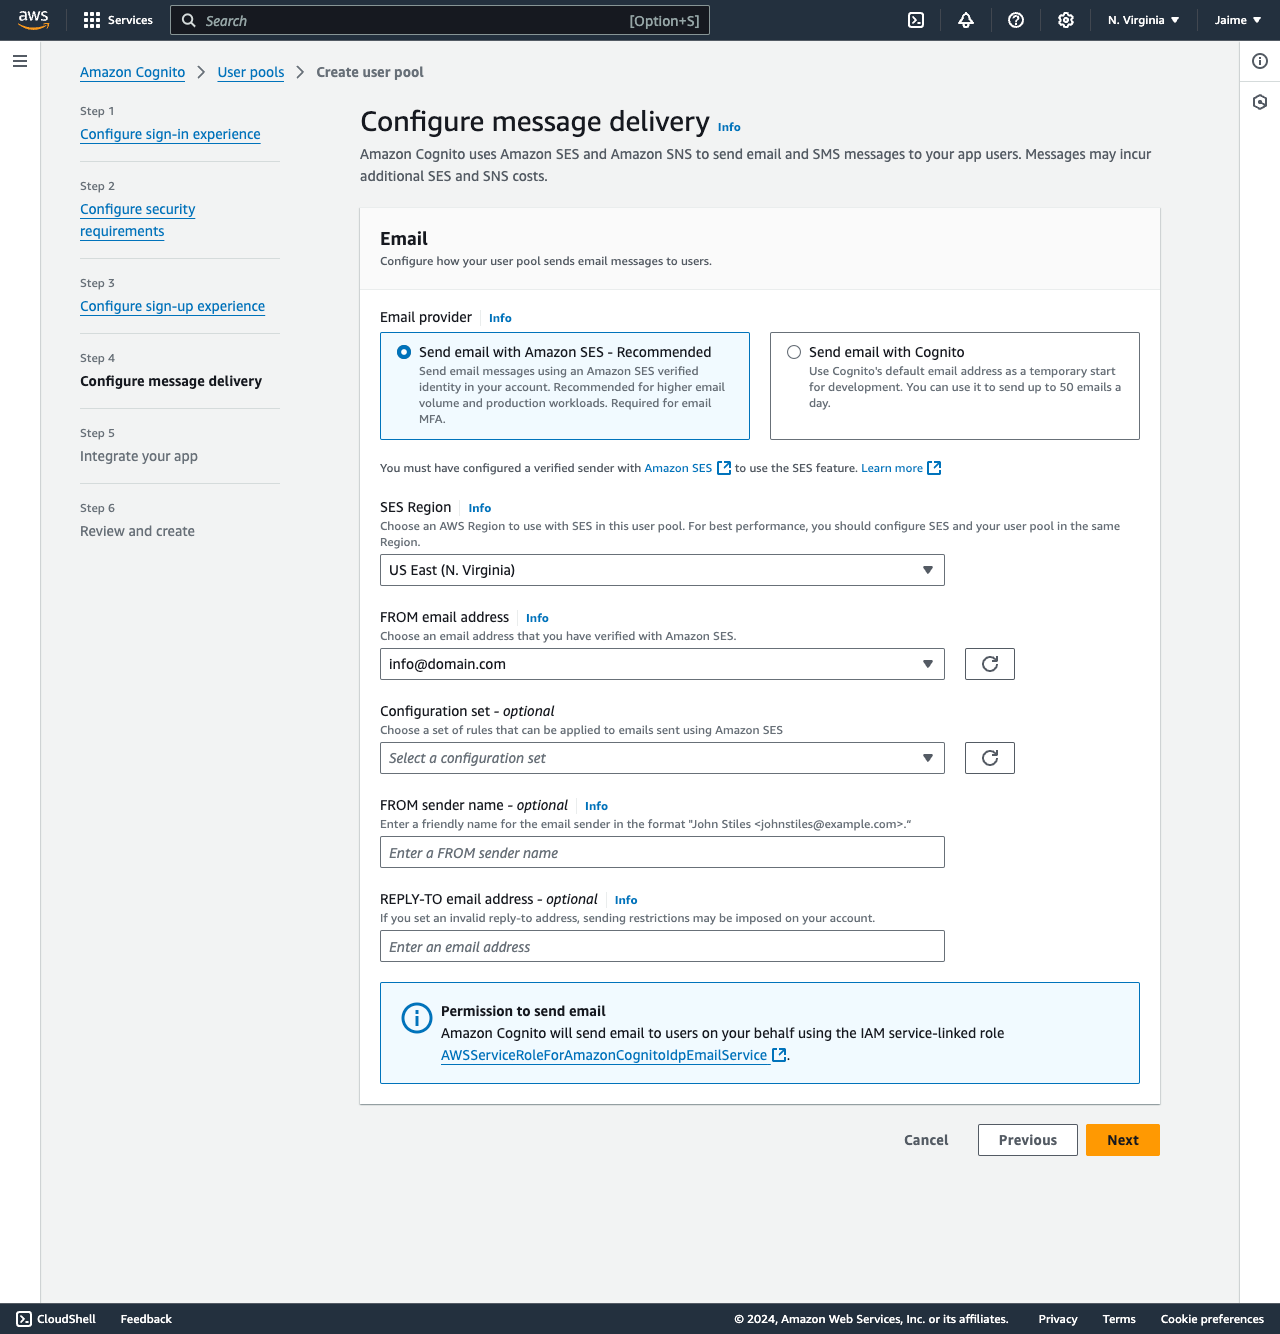This screenshot has height=1334, width=1280.
Task: Focus the FROM sender name input
Action: coord(662,852)
